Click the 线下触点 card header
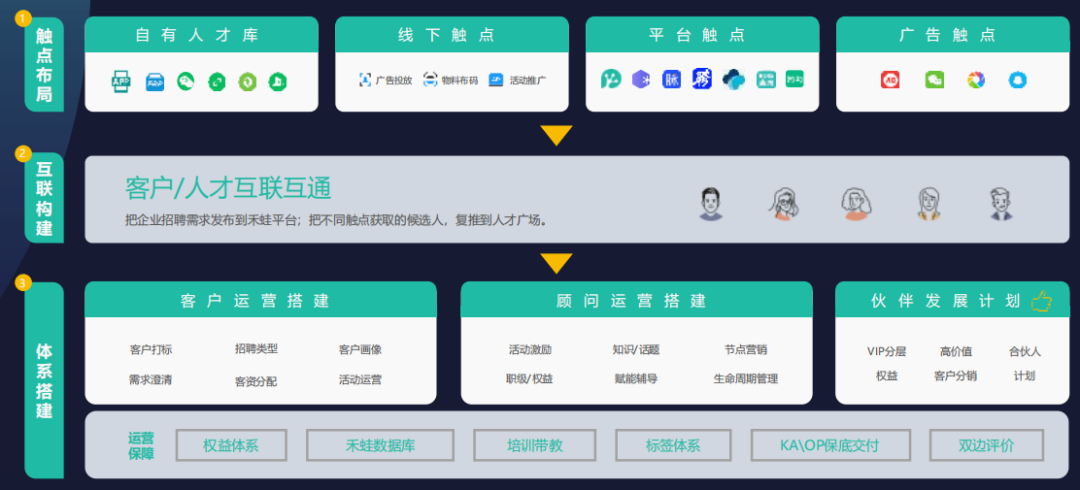 pyautogui.click(x=452, y=34)
